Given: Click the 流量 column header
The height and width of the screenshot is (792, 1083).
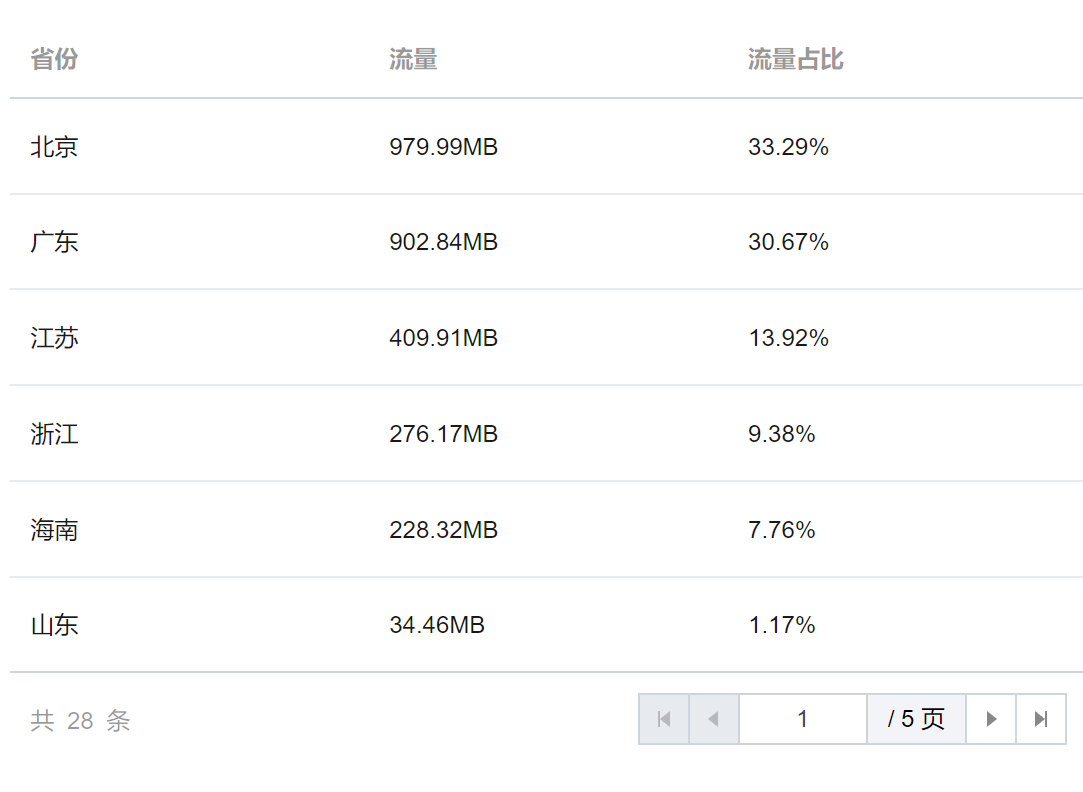Looking at the screenshot, I should click(413, 59).
